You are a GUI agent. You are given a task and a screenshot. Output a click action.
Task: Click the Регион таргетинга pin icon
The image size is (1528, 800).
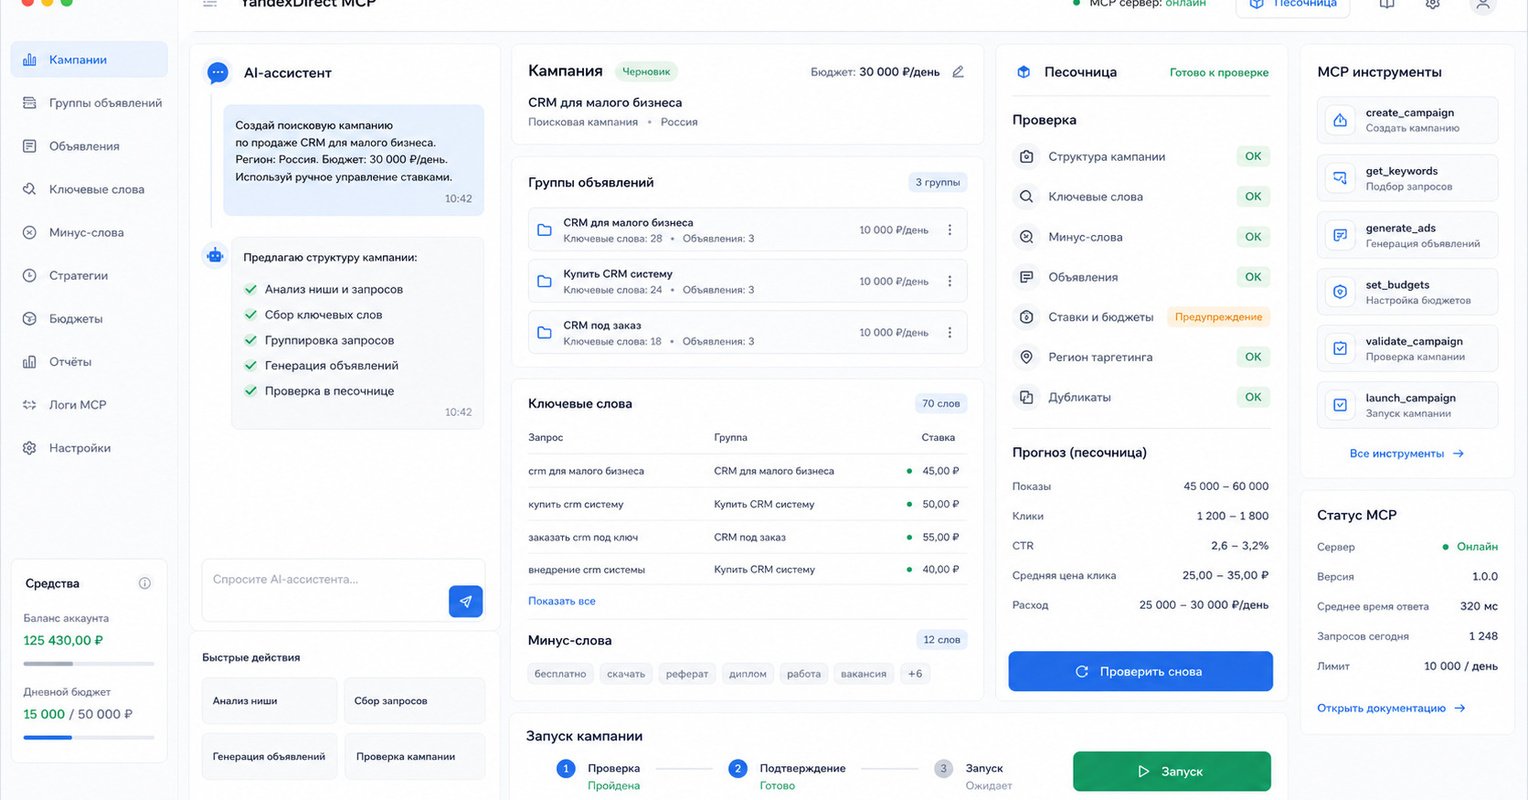click(1026, 357)
